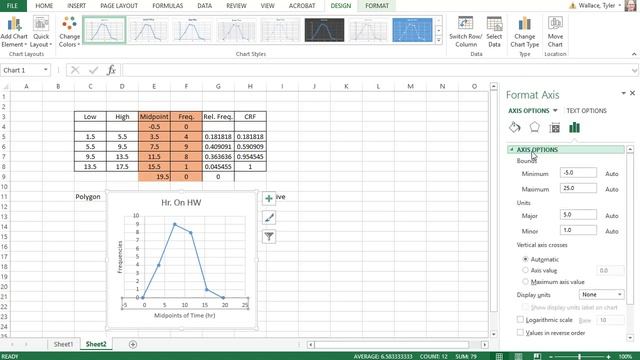Select Size & Properties icon
This screenshot has width=640, height=360.
point(554,128)
